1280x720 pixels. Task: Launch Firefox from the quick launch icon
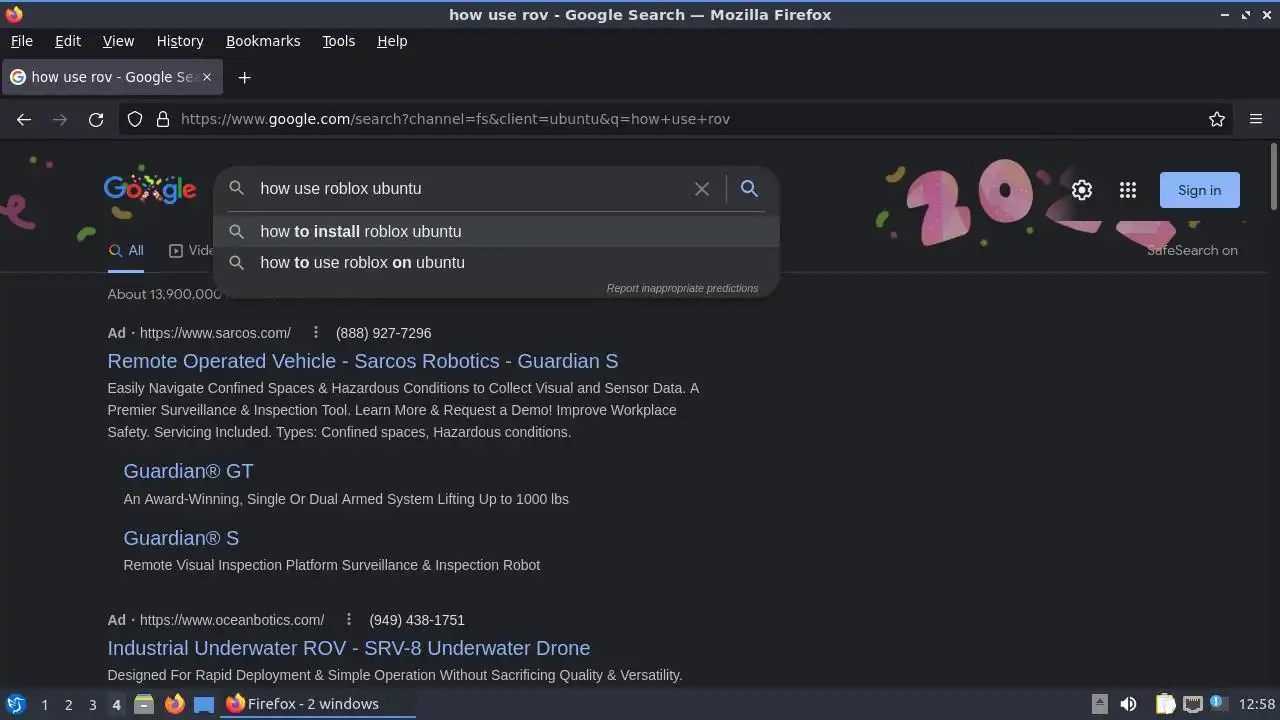pos(174,704)
